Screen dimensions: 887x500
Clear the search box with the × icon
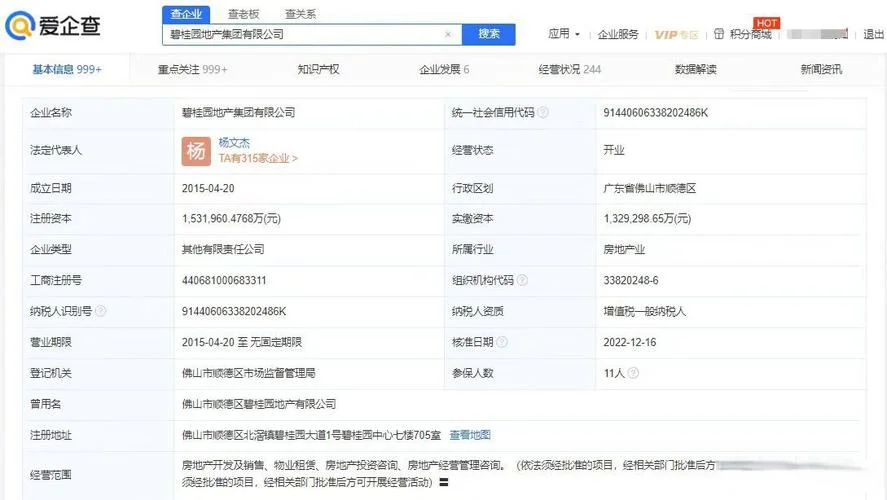(x=448, y=35)
